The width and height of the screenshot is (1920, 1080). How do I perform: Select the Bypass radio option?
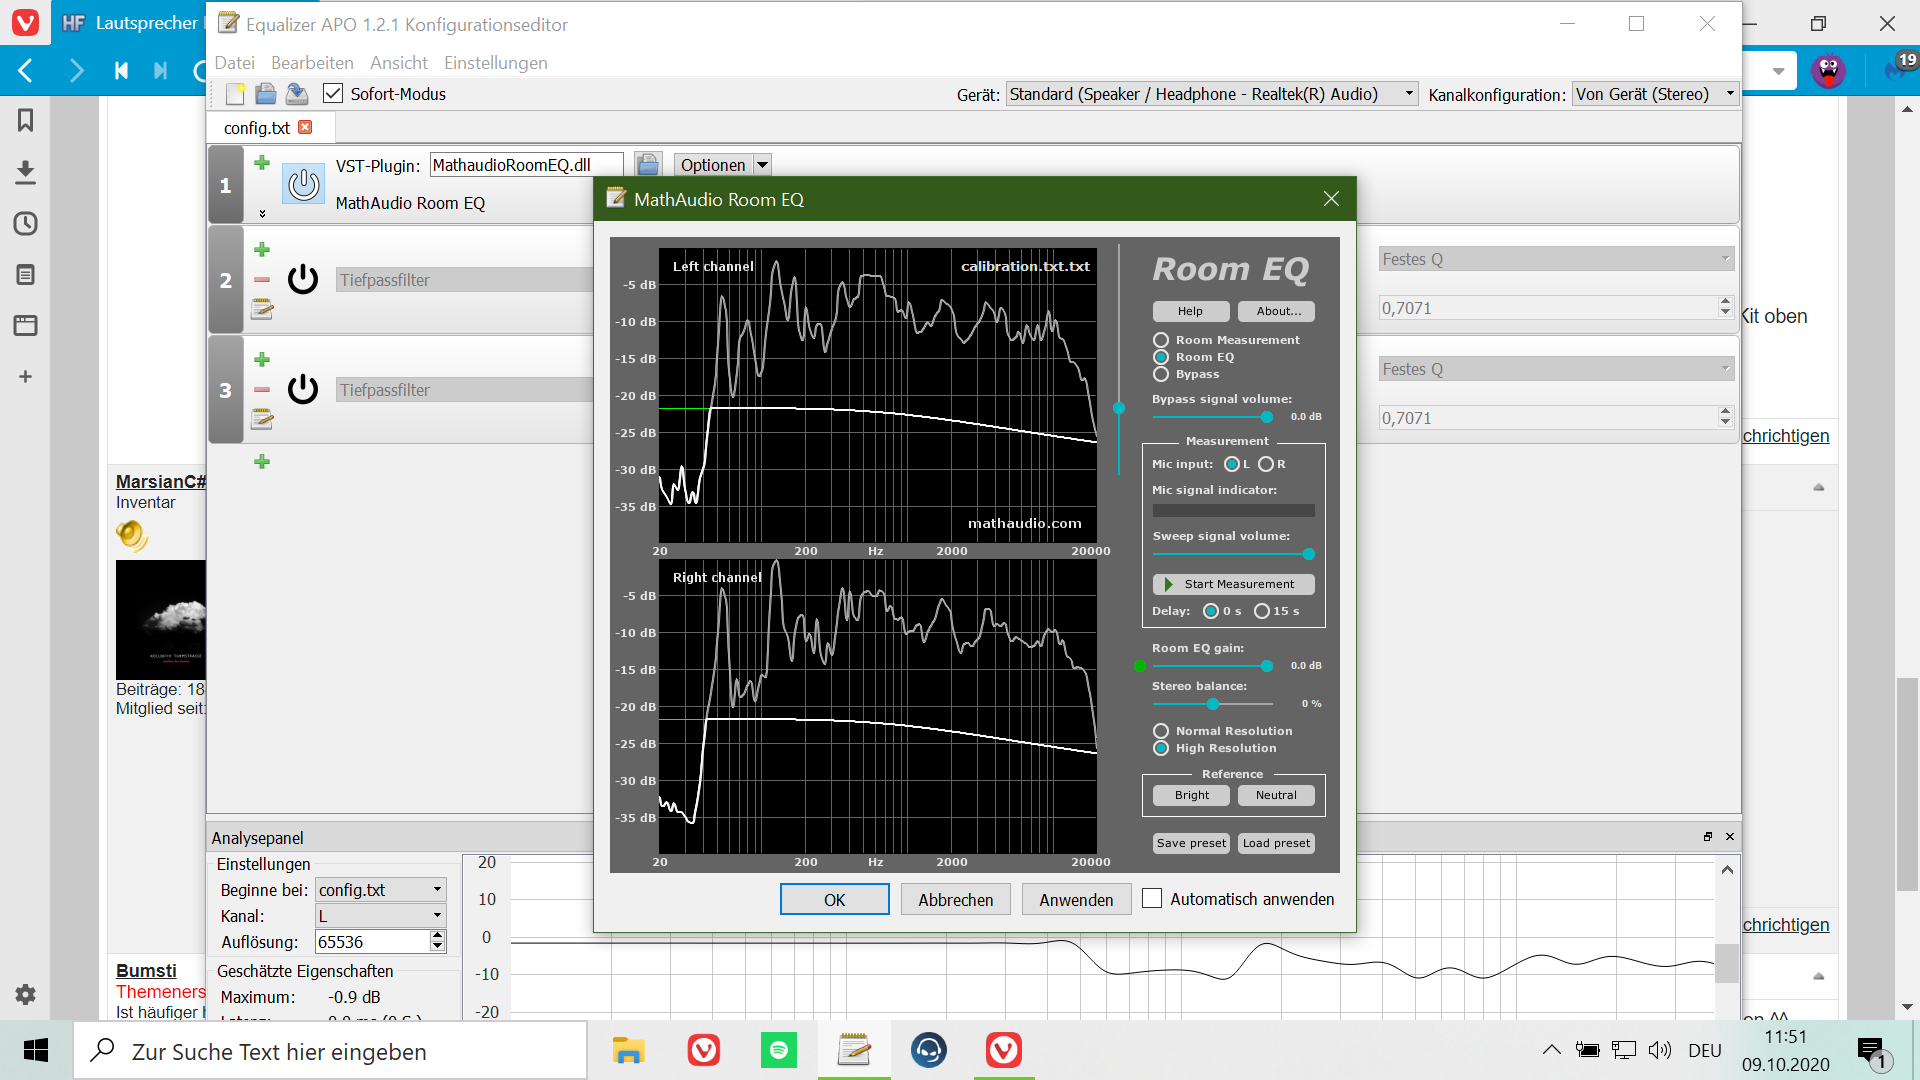[1161, 374]
